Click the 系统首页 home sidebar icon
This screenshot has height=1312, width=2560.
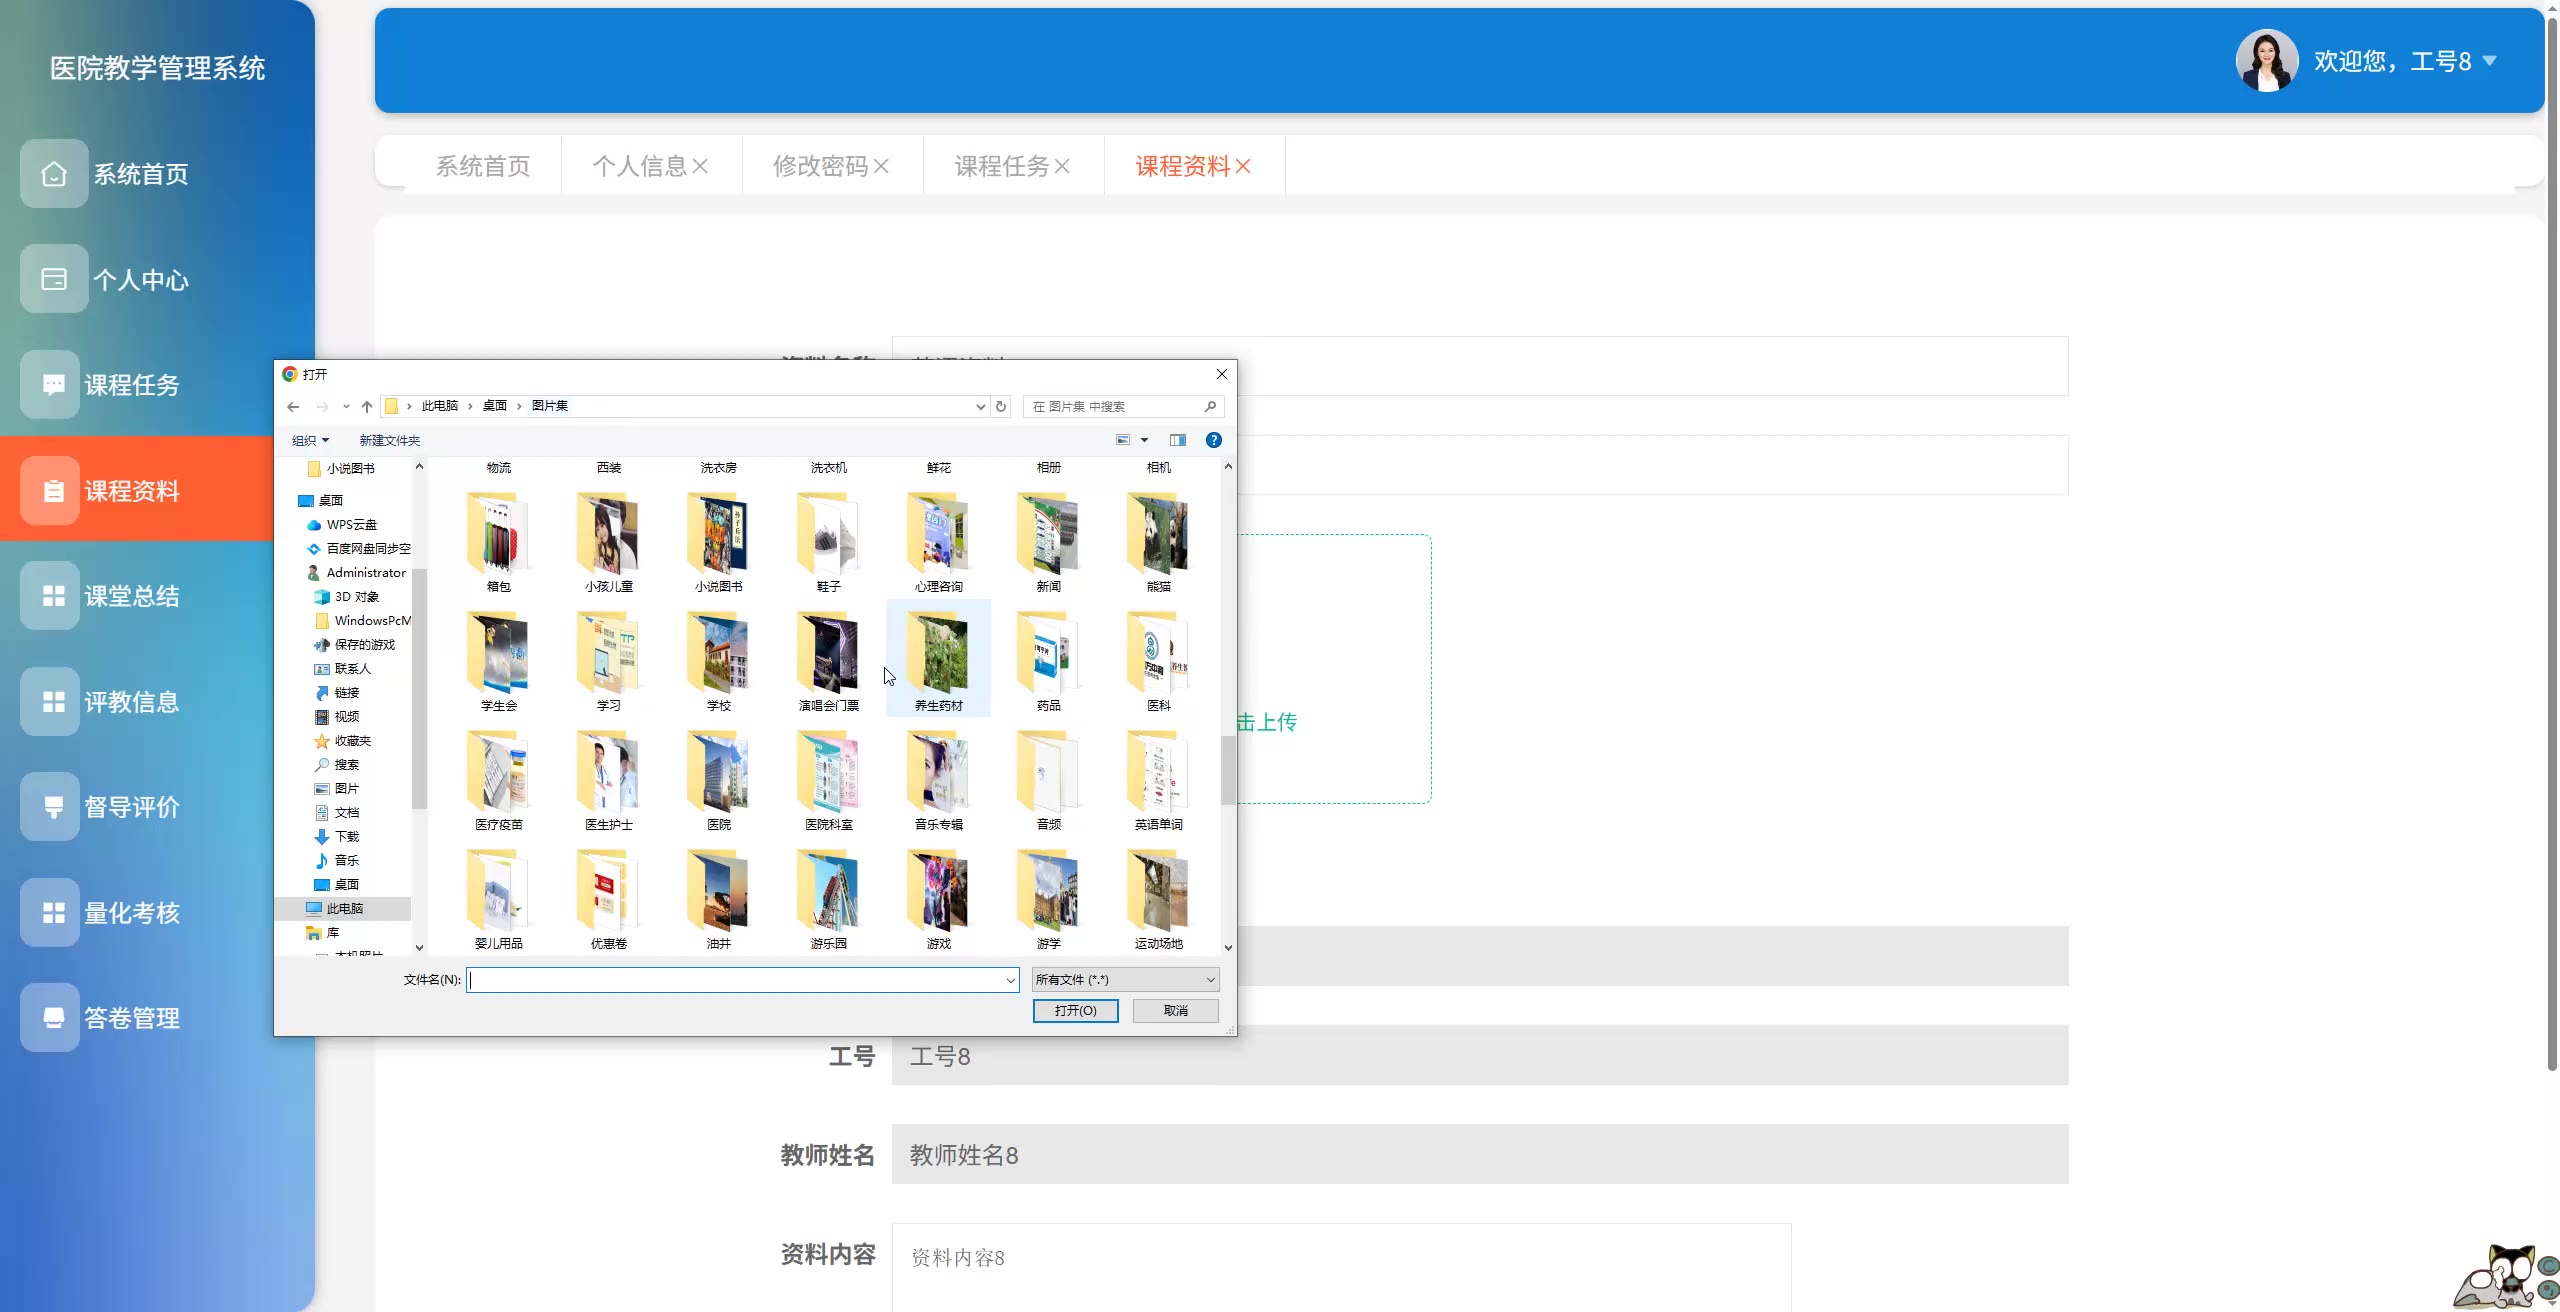click(x=54, y=174)
